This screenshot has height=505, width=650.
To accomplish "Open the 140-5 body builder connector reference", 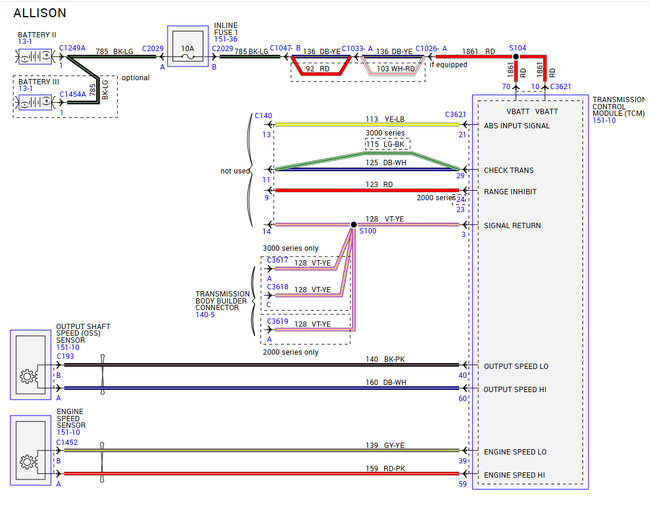I will pyautogui.click(x=205, y=315).
